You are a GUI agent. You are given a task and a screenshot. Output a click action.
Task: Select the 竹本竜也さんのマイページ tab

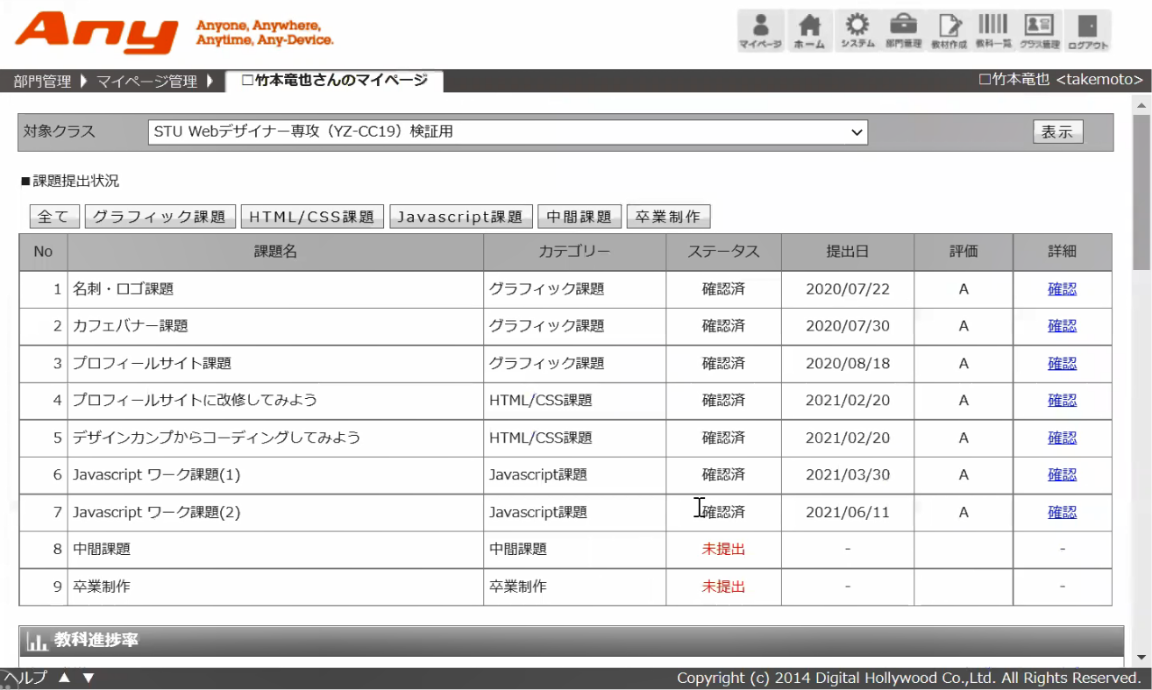(335, 81)
